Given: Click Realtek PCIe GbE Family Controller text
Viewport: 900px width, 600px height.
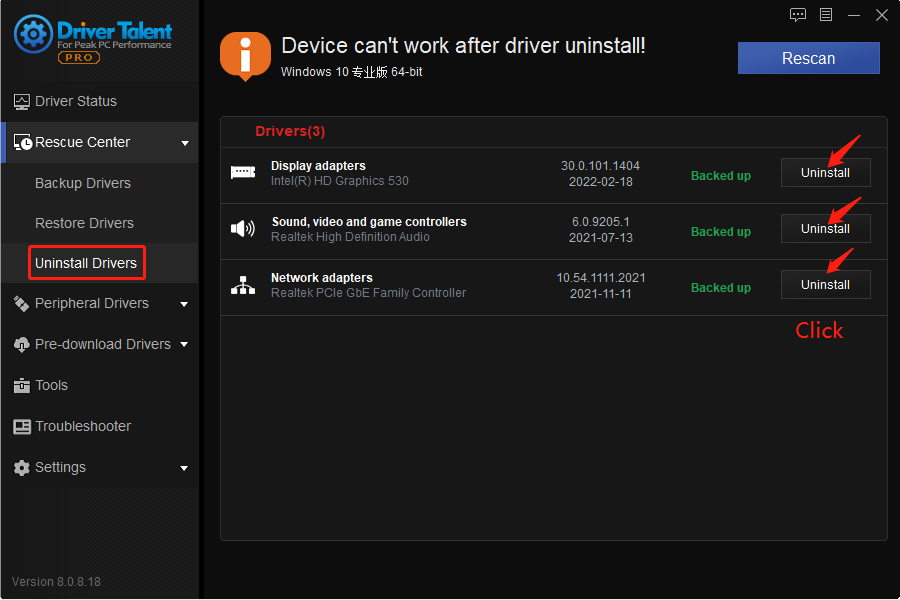Looking at the screenshot, I should [x=368, y=293].
